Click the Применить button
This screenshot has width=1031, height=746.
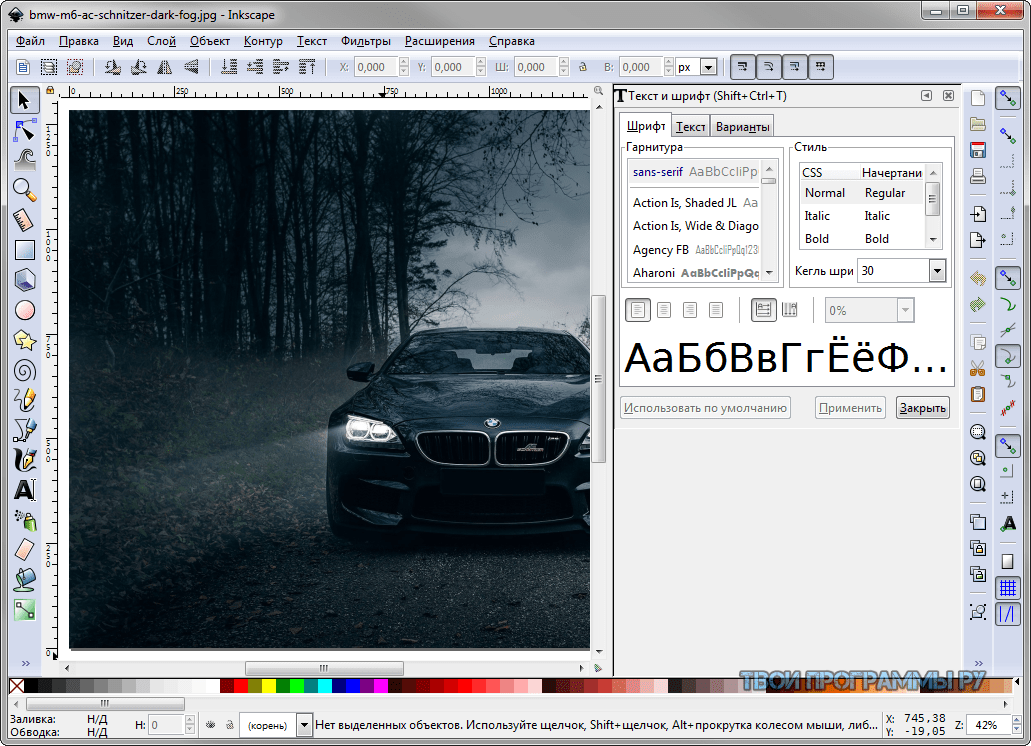click(850, 408)
